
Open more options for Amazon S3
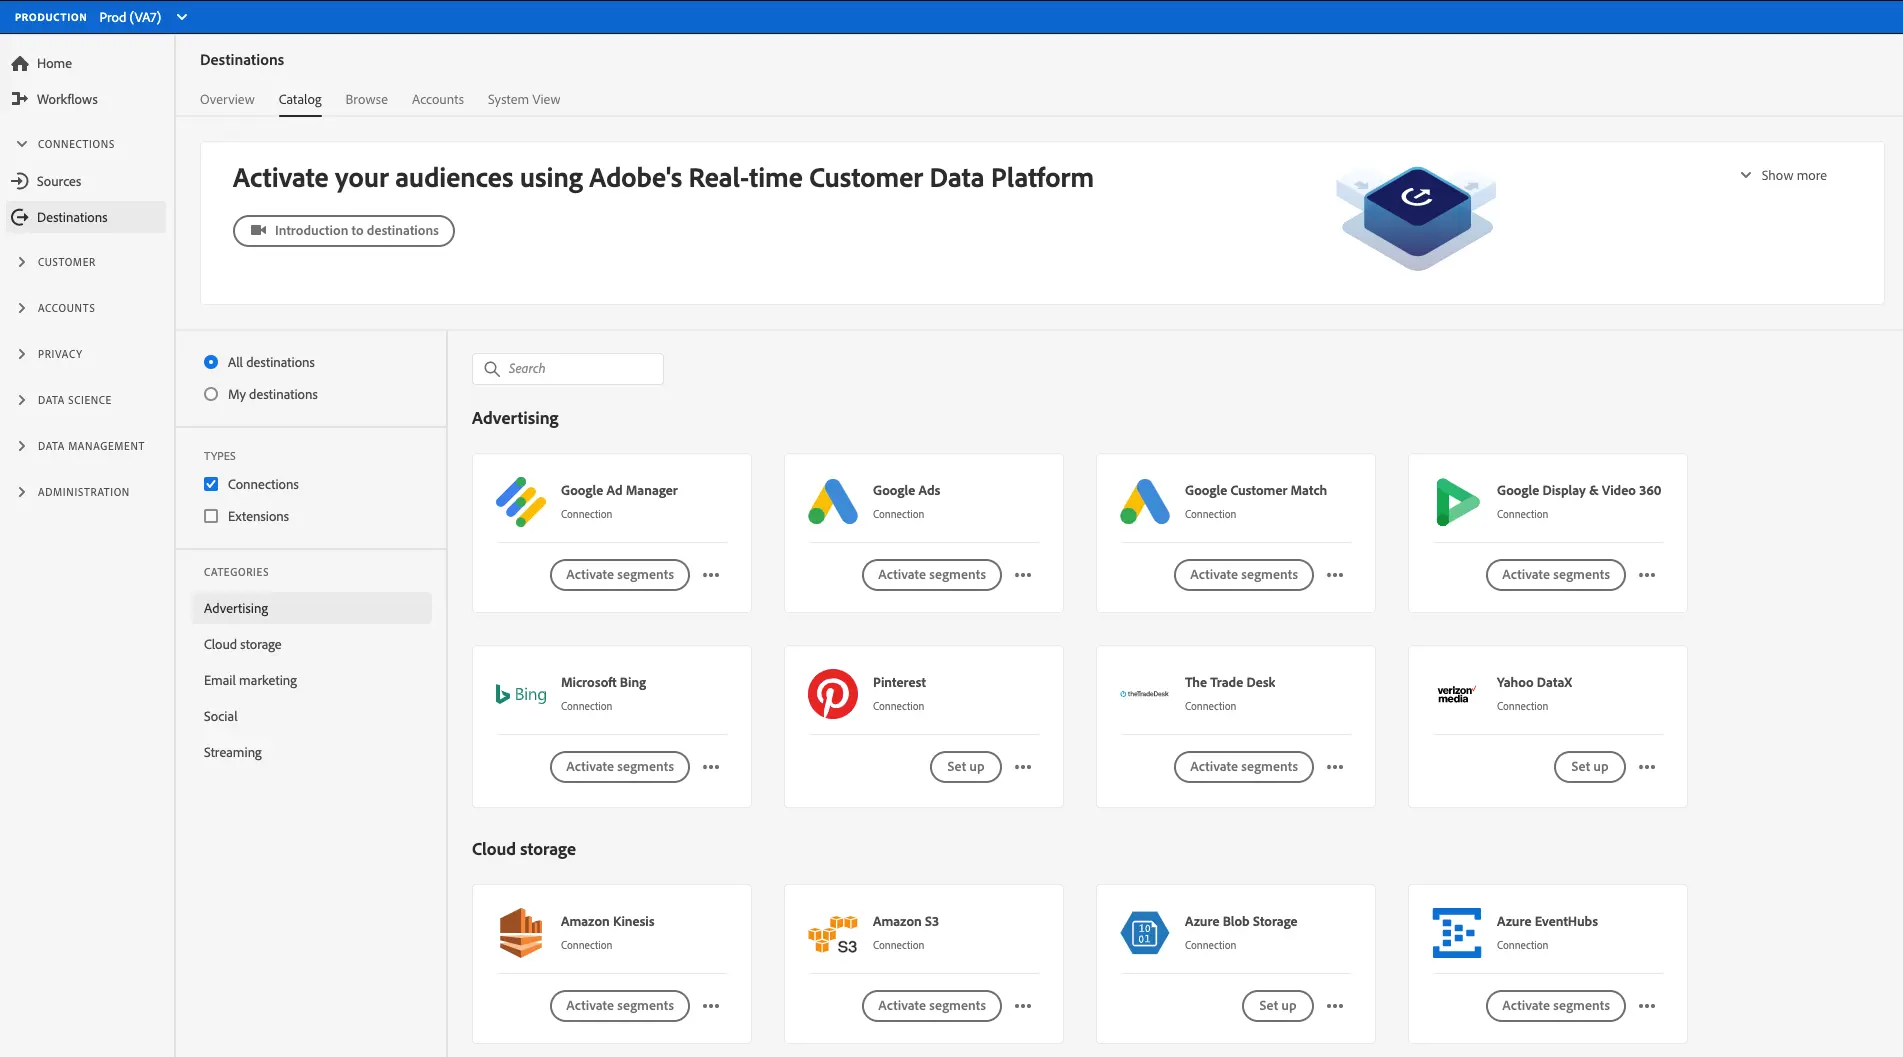tap(1023, 1006)
